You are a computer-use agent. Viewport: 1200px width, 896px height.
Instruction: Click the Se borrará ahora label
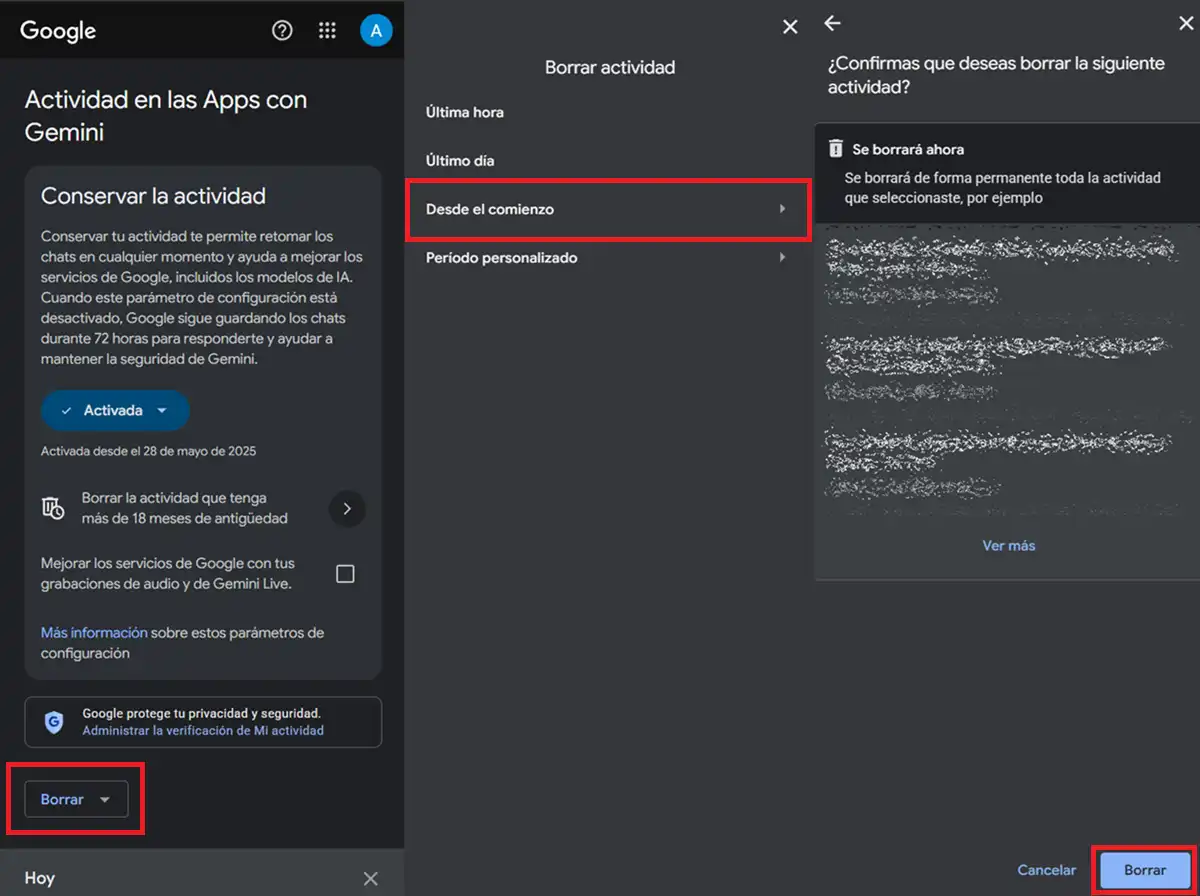coord(908,149)
